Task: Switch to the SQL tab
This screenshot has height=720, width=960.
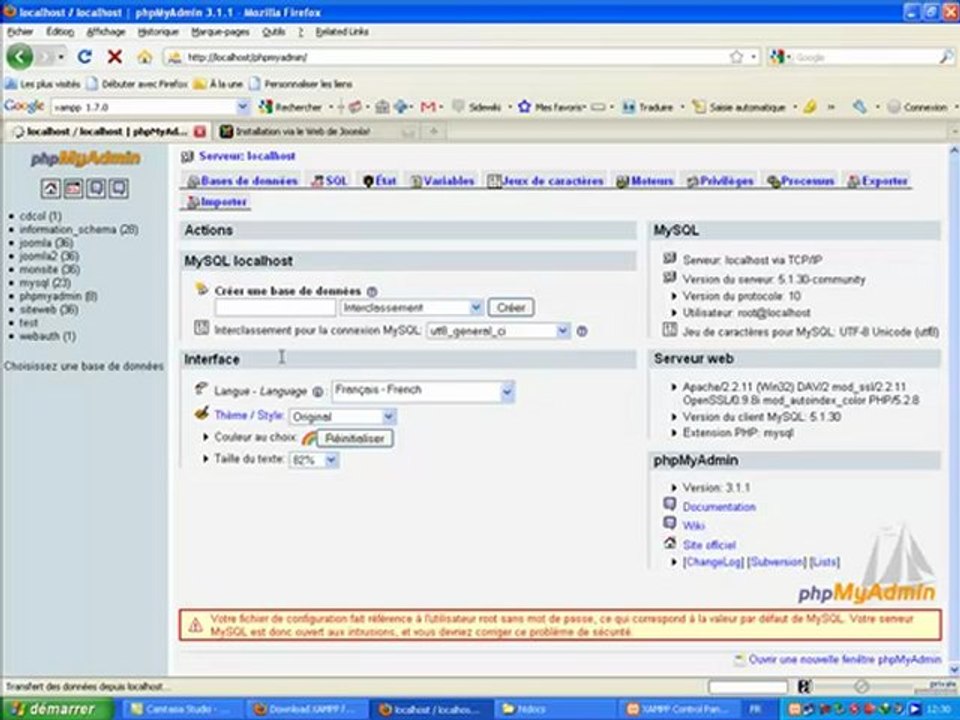Action: tap(329, 181)
